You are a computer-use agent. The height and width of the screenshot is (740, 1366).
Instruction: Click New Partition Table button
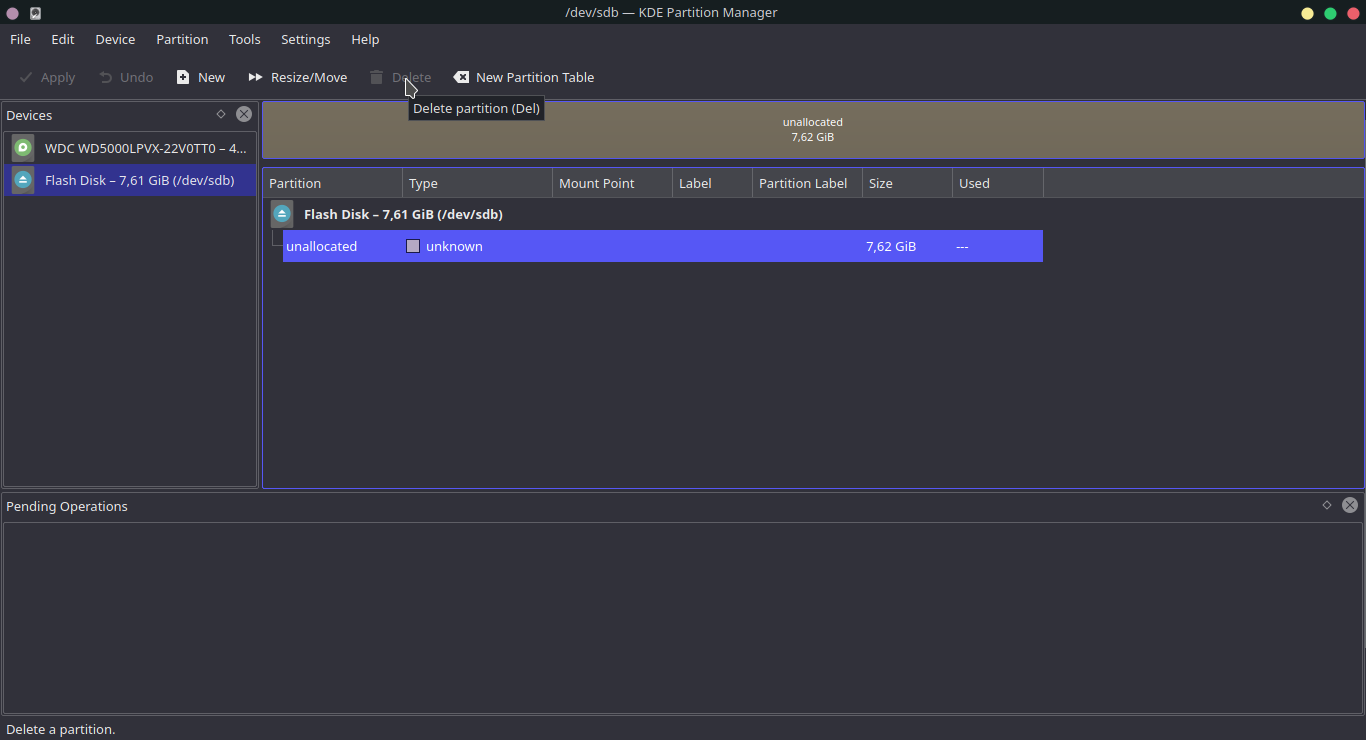[524, 77]
